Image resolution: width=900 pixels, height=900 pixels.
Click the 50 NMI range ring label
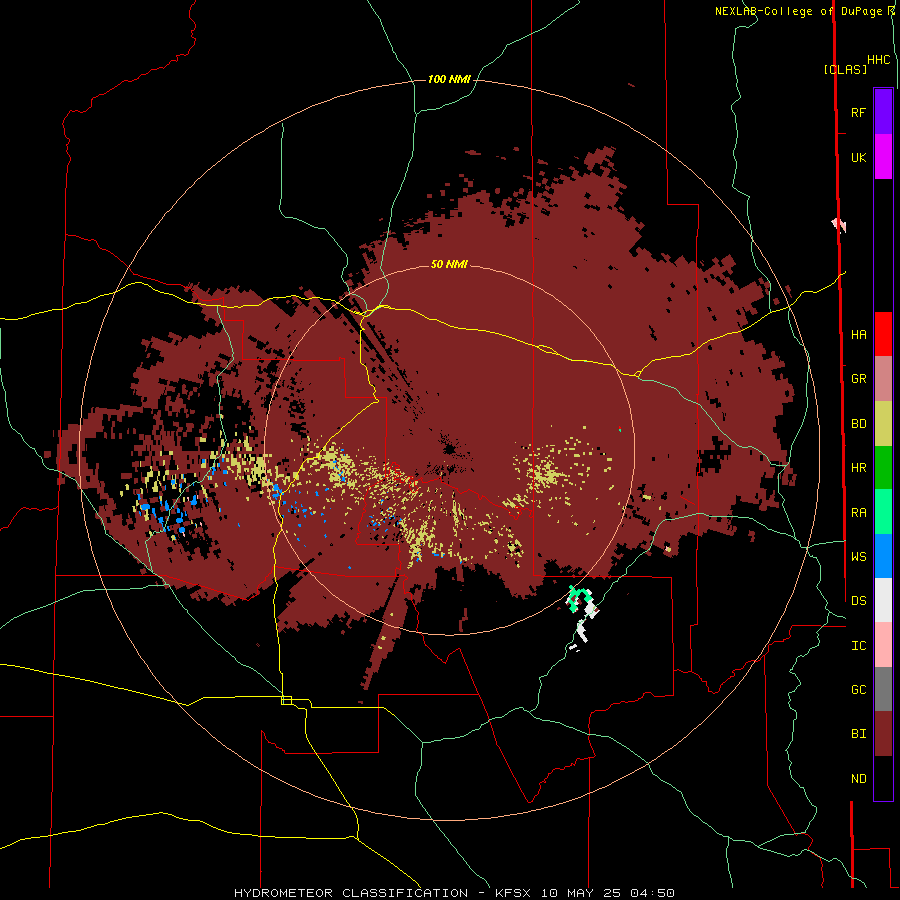pyautogui.click(x=449, y=264)
